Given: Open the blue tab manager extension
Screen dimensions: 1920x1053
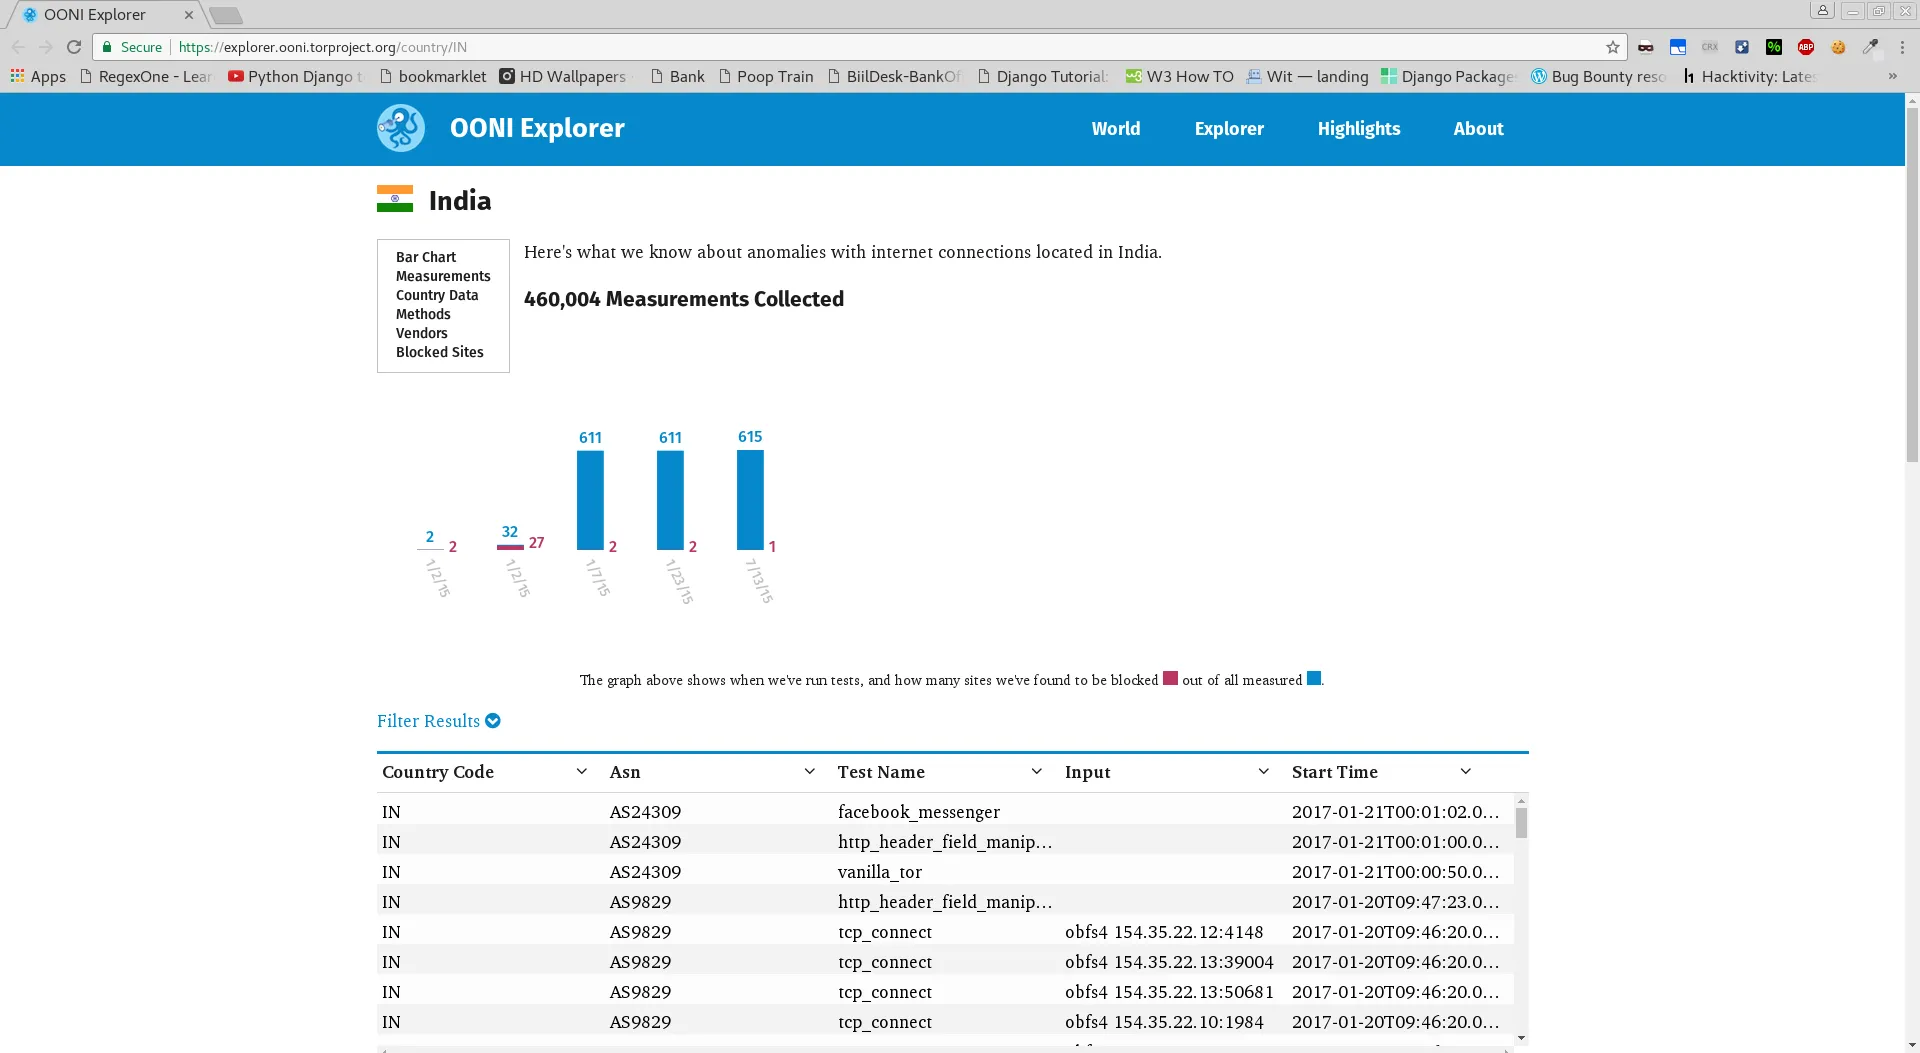Looking at the screenshot, I should [x=1678, y=47].
